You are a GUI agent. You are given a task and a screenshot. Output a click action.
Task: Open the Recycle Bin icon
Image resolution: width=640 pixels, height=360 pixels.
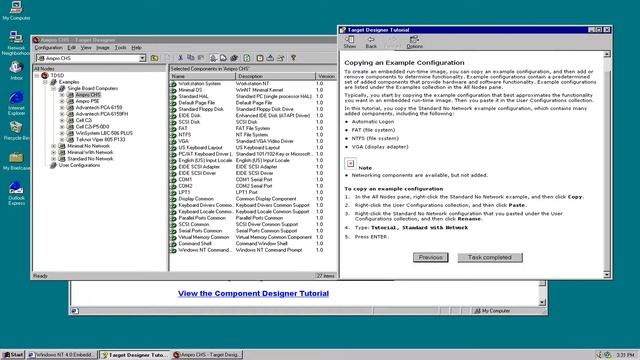(16, 131)
